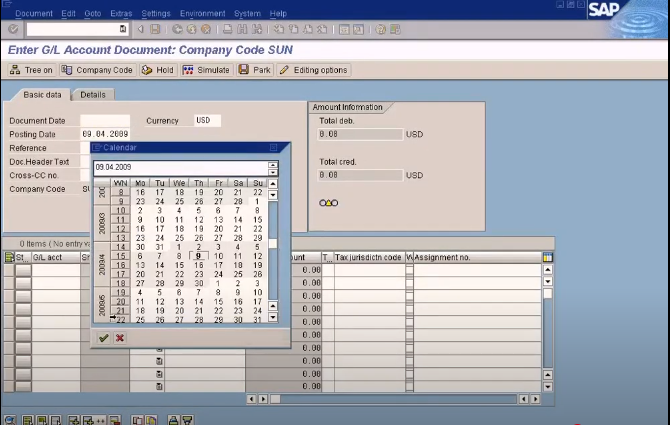Select the Basic data tab
Image resolution: width=670 pixels, height=425 pixels.
(42, 95)
